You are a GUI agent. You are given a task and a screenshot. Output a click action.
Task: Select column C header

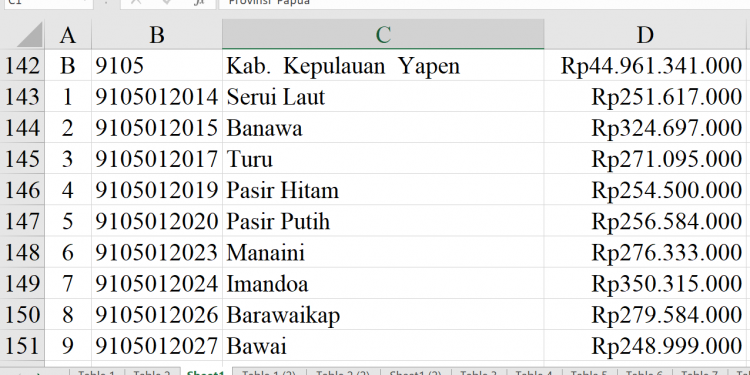click(x=383, y=34)
